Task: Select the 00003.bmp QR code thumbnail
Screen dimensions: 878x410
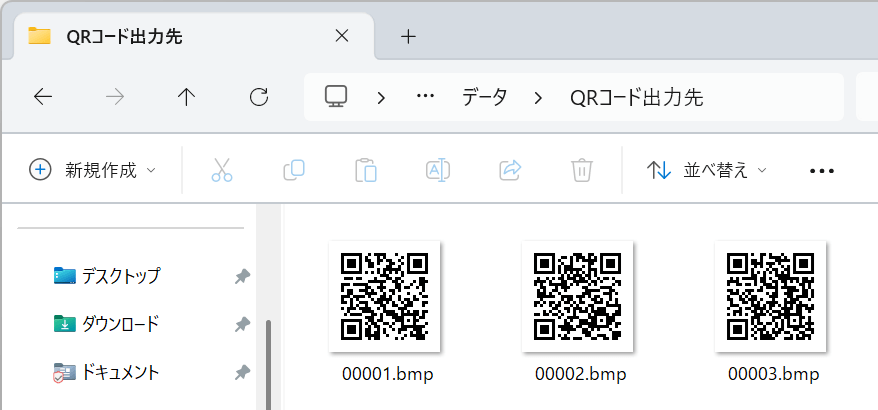Action: 770,296
